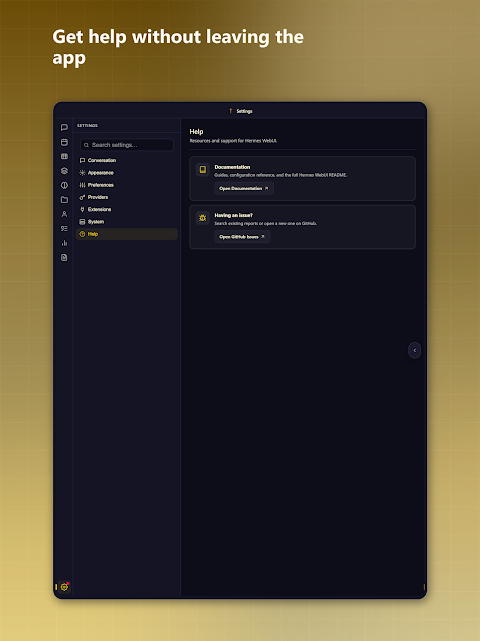Screen dimensions: 480x641
Task: Click the Open Documentation button
Action: pos(244,188)
